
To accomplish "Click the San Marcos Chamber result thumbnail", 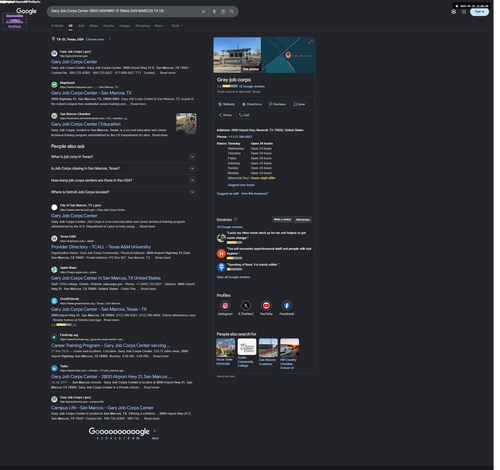I will point(186,123).
